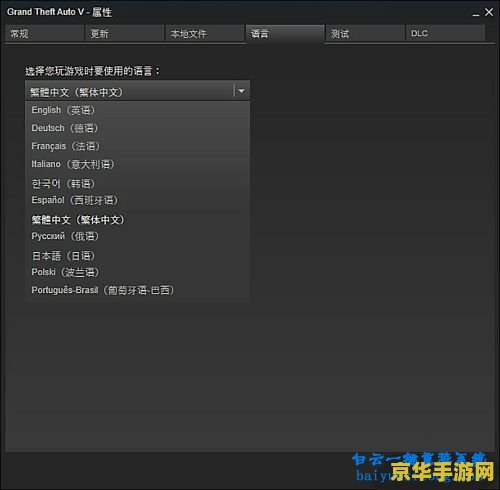
Task: Choose 日本語 (日语) from the list
Action: click(137, 256)
